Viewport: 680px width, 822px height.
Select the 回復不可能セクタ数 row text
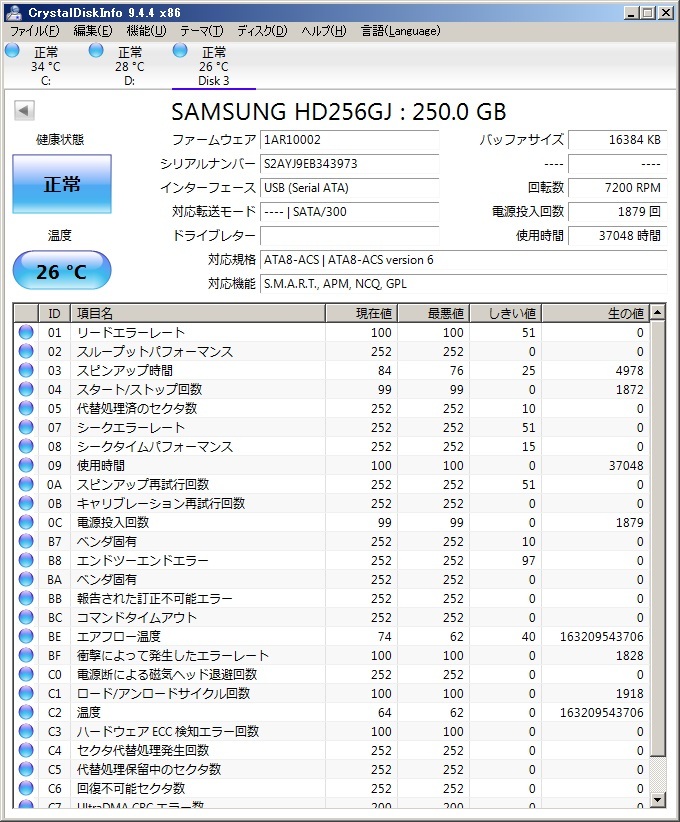(131, 788)
